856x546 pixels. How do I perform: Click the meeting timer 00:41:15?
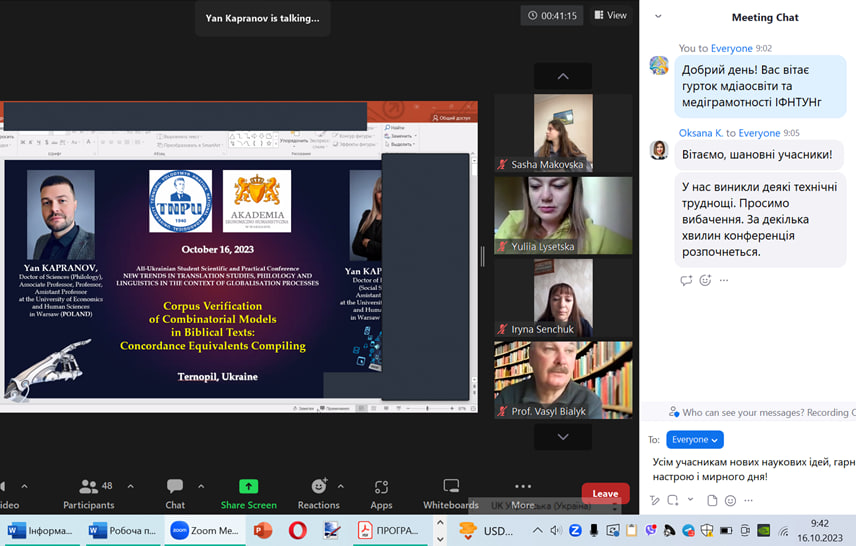552,16
